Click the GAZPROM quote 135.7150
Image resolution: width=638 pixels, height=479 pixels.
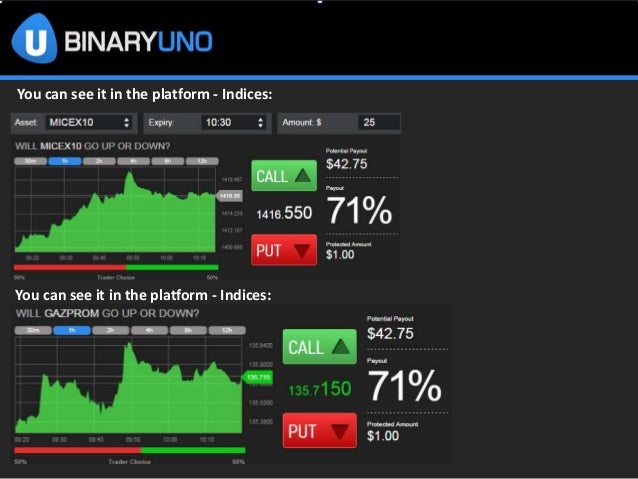tap(320, 389)
